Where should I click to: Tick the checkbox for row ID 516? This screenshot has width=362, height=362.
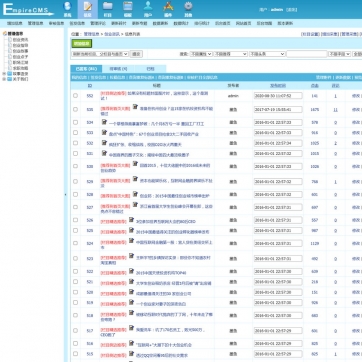[75, 343]
